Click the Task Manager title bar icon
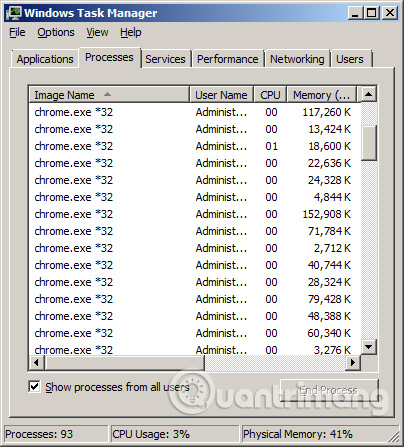This screenshot has height=447, width=404. (14, 13)
